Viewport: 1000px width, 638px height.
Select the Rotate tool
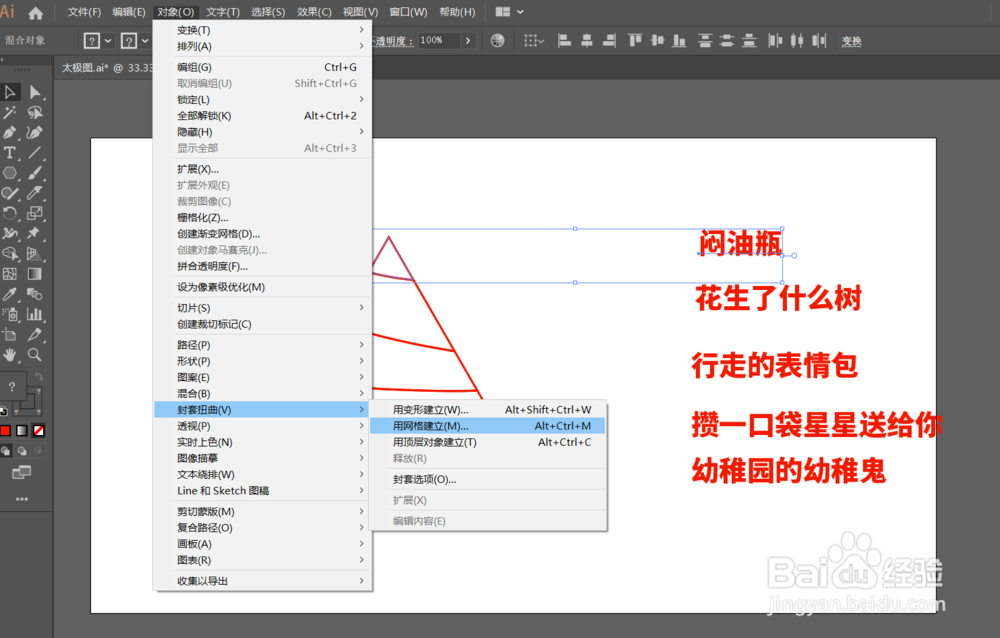(10, 214)
